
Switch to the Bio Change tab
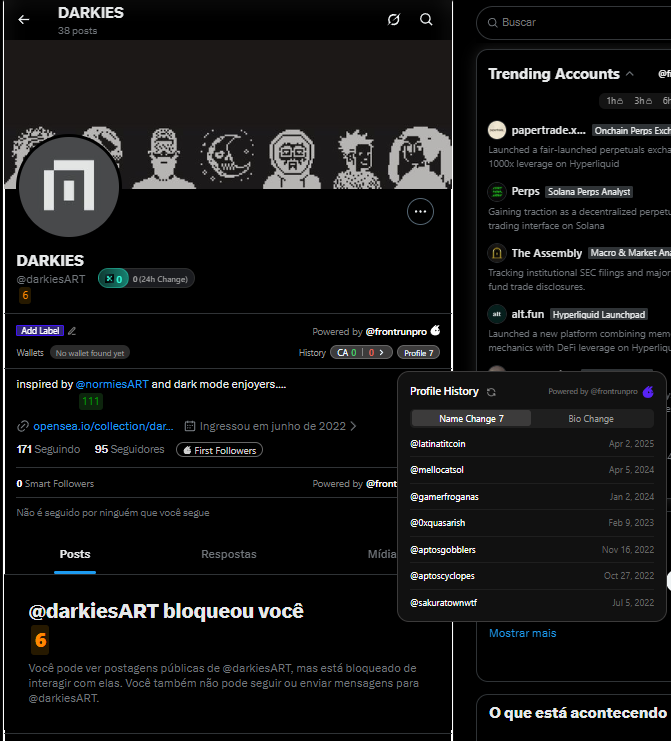pos(591,419)
